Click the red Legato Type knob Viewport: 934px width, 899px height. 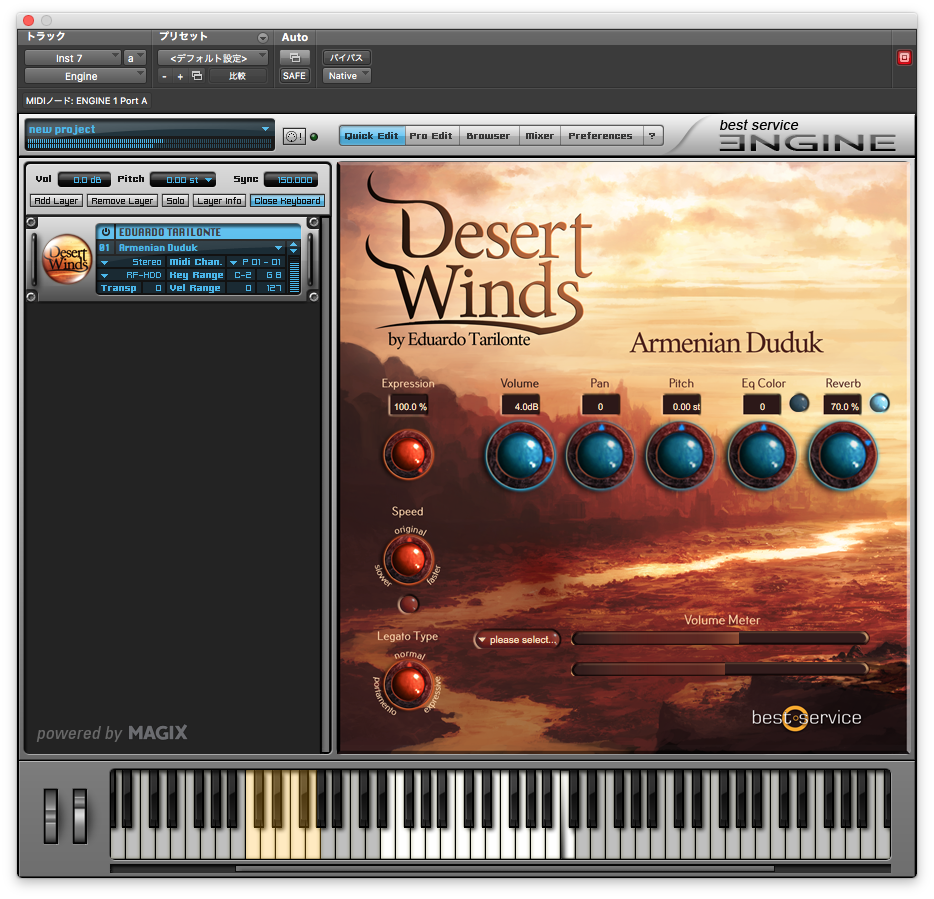tap(408, 684)
